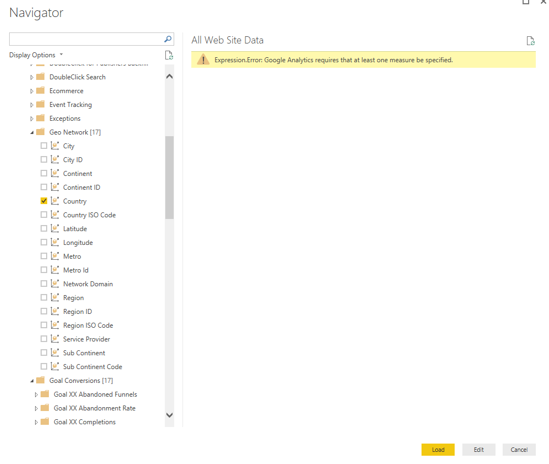Click the dimension icon beside Longitude
Image resolution: width=549 pixels, height=464 pixels.
(x=55, y=242)
